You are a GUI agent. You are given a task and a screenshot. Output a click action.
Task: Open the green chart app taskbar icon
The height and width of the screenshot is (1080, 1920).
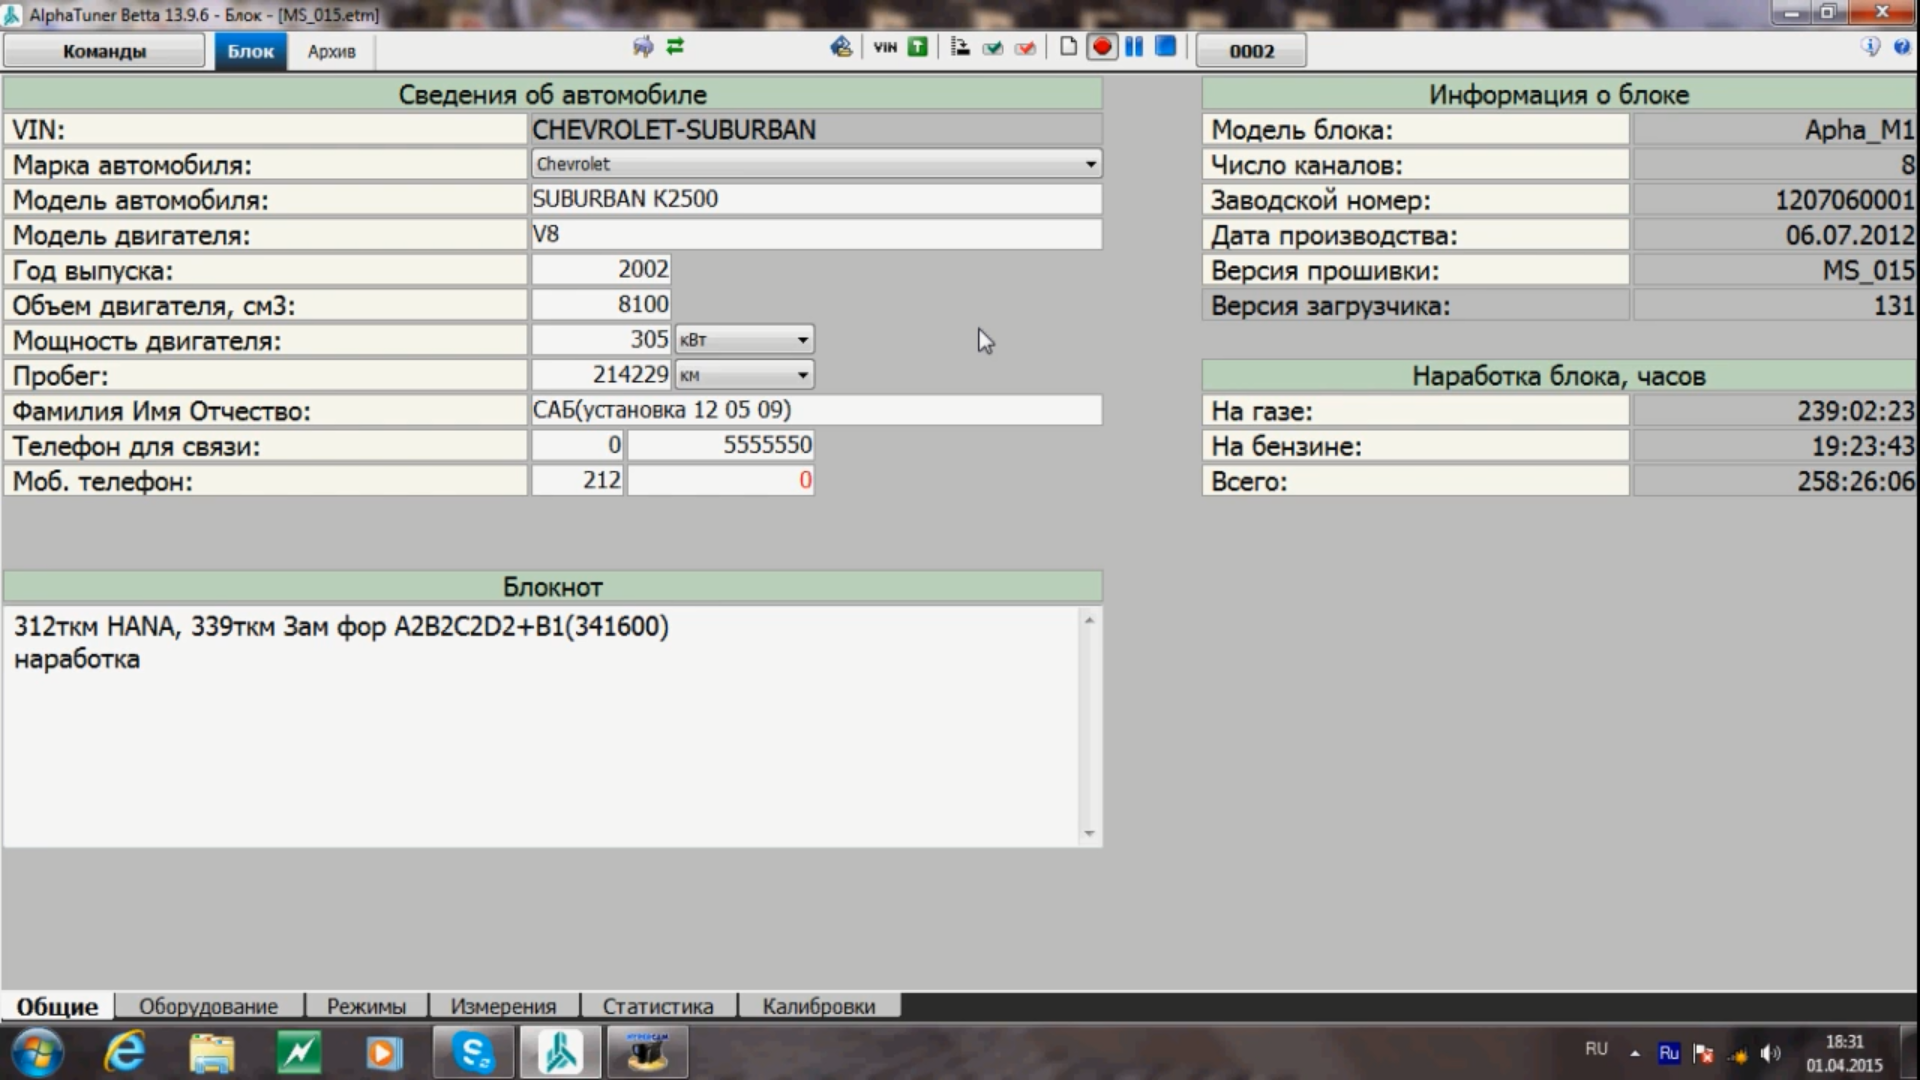(x=298, y=1053)
